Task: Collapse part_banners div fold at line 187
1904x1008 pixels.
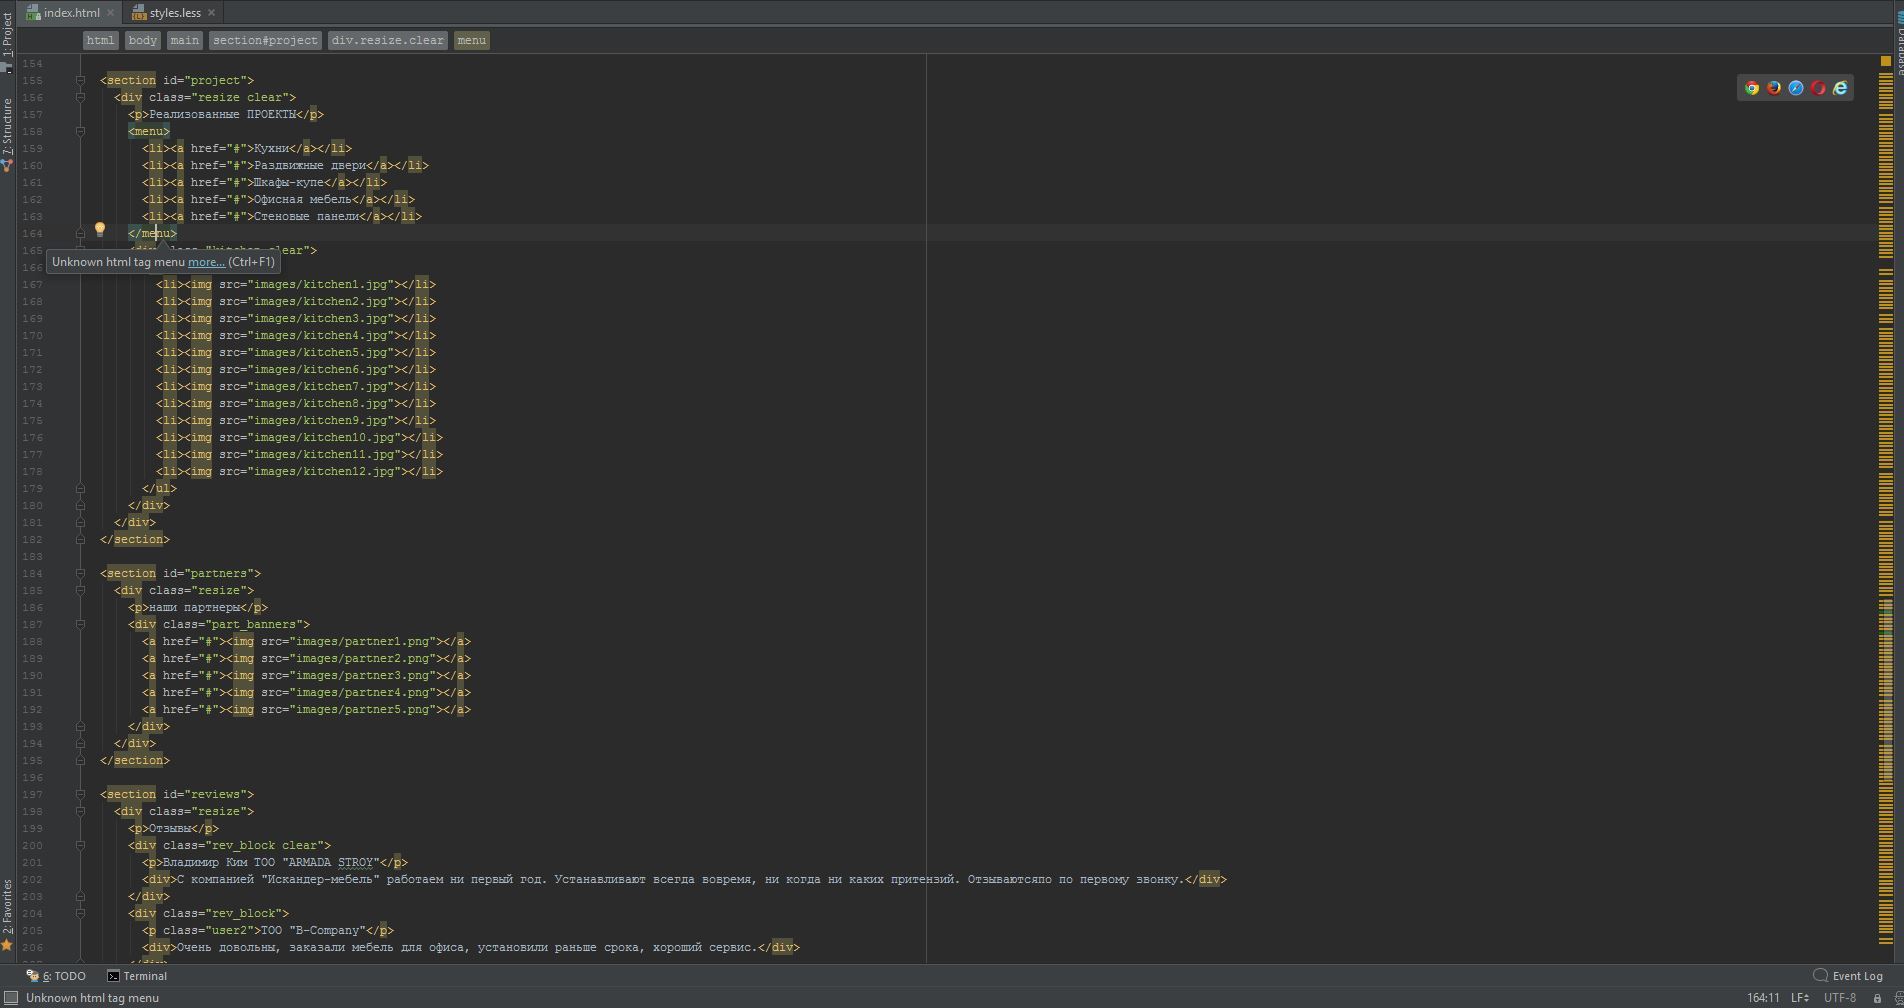Action: coord(80,624)
